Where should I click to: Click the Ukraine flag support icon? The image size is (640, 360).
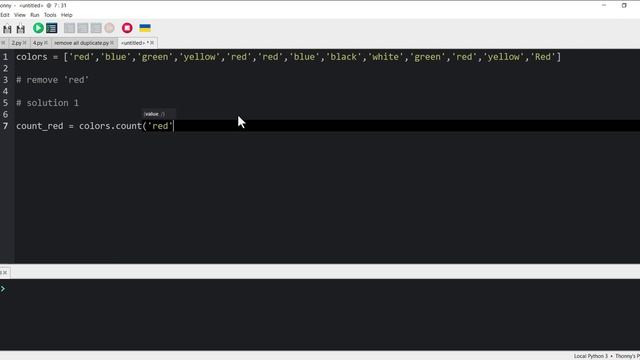pyautogui.click(x=145, y=28)
